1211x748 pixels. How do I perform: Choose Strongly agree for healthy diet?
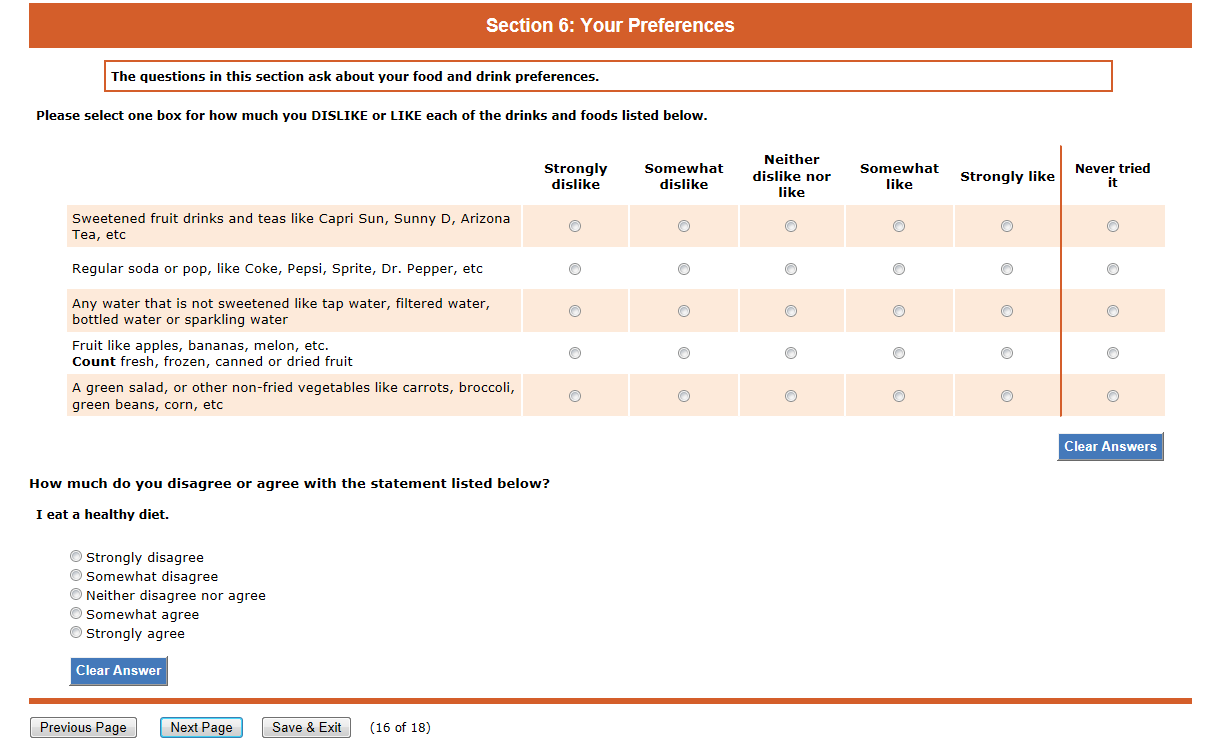click(x=76, y=633)
